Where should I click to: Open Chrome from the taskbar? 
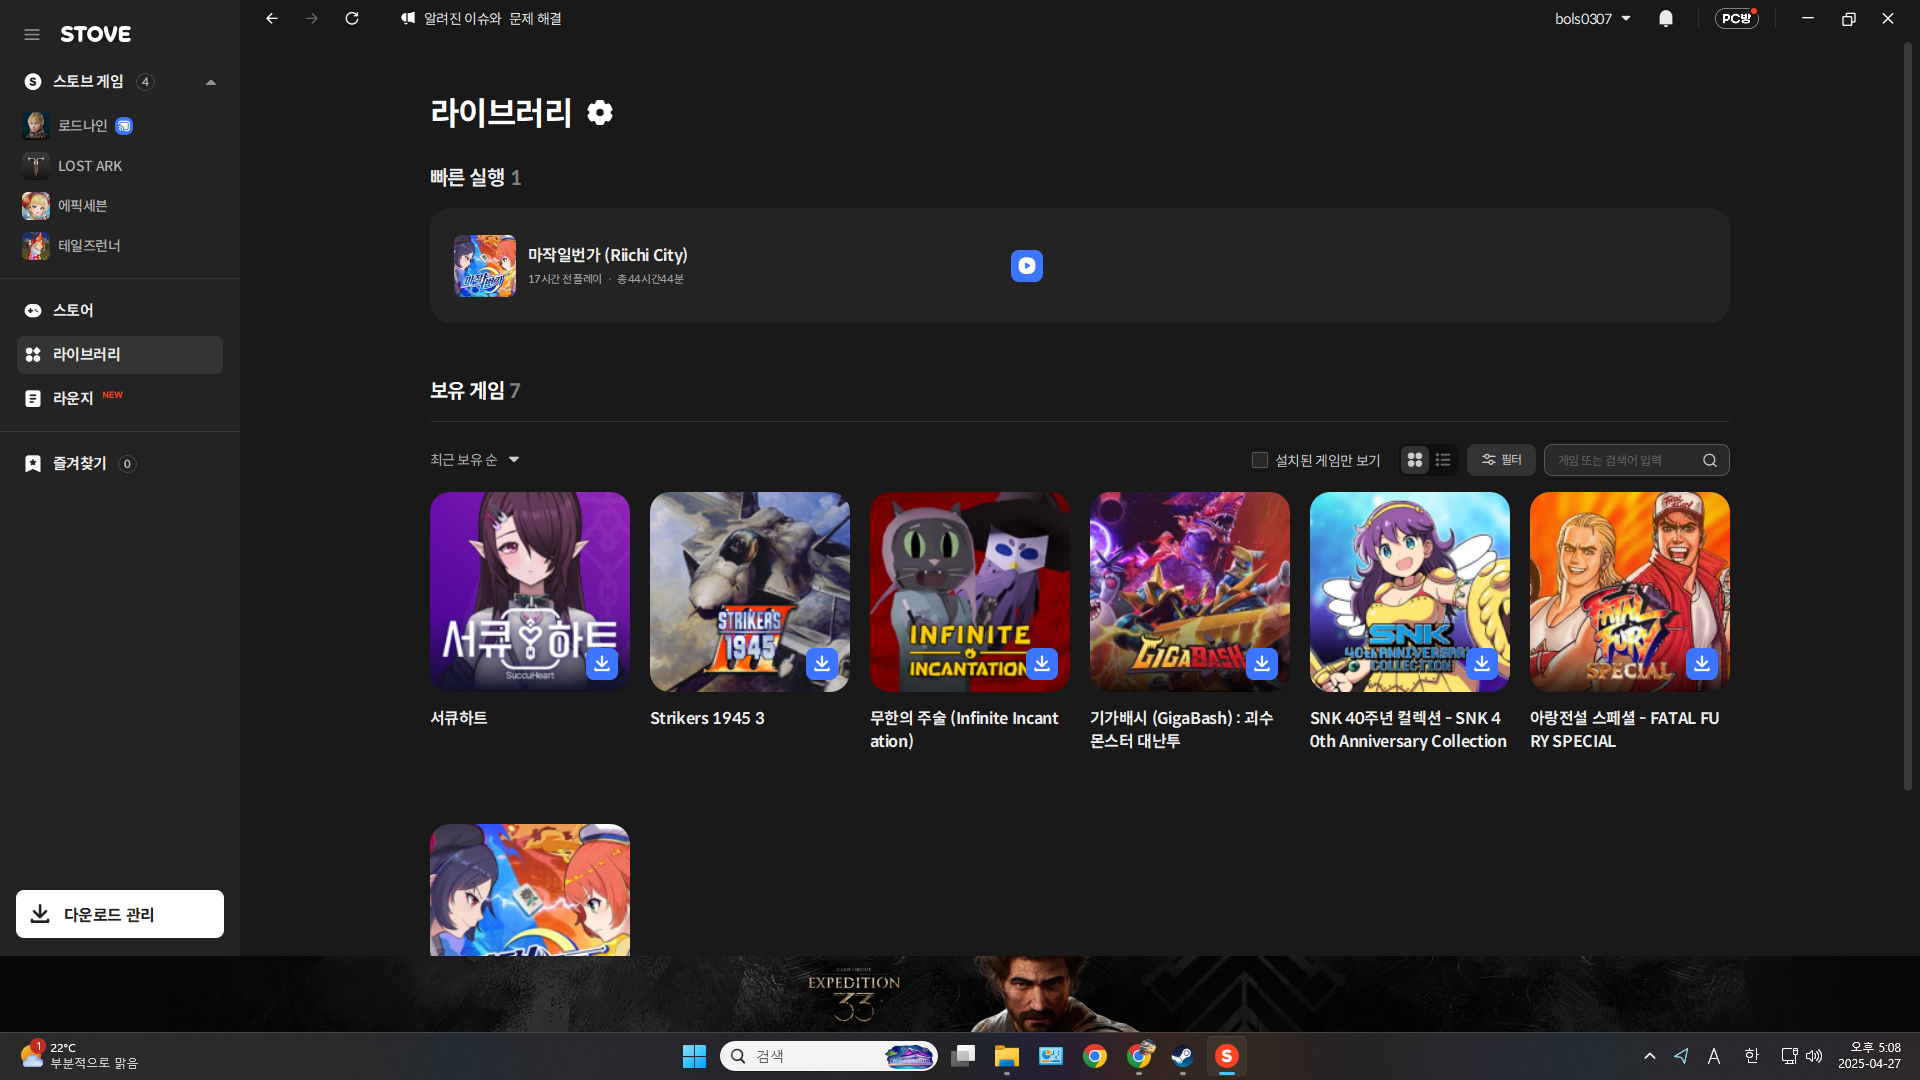1095,1056
